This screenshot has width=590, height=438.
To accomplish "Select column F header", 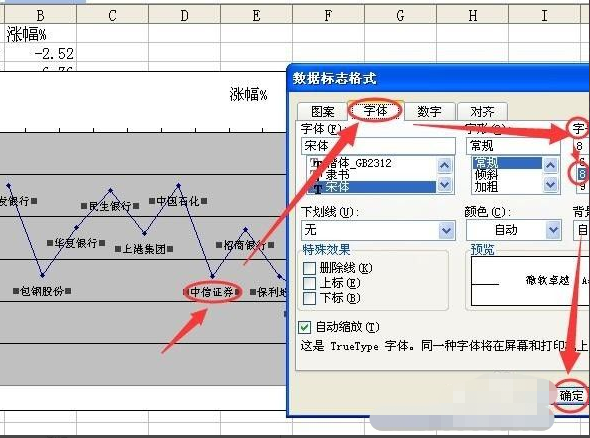I will pos(328,15).
